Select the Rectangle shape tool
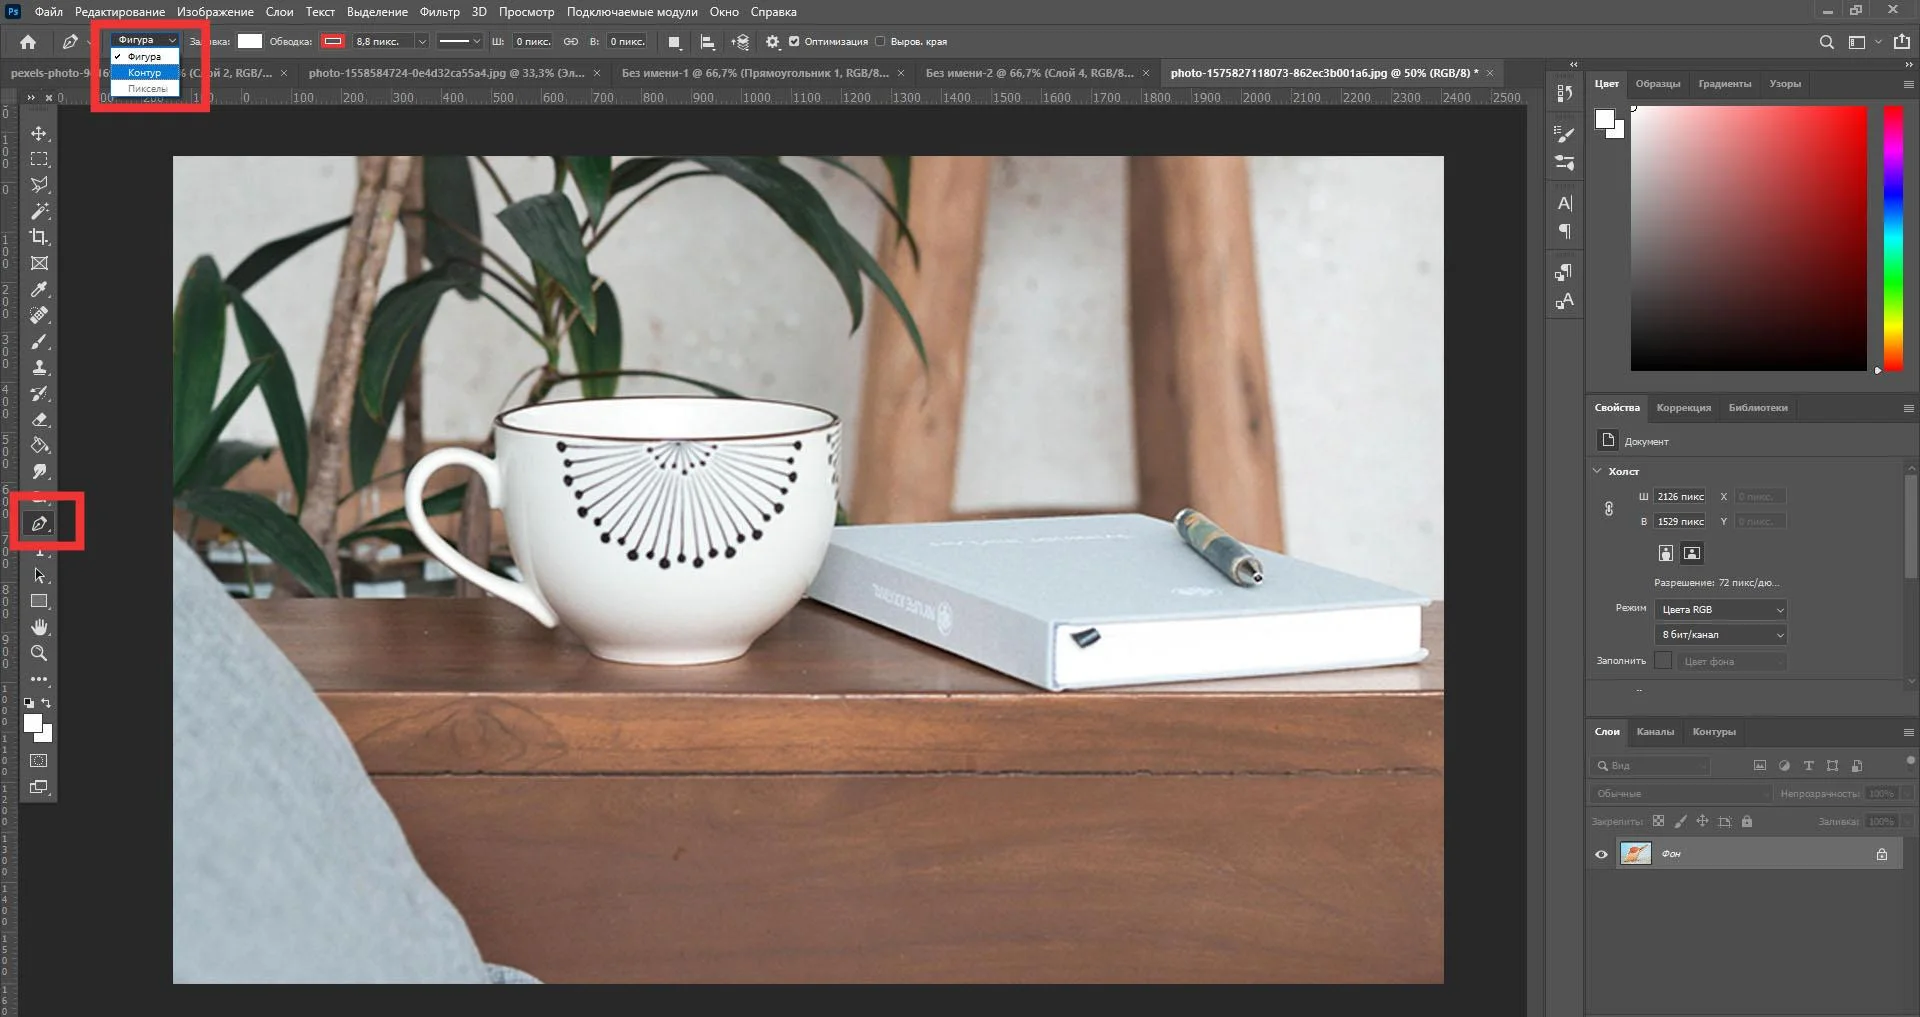1920x1017 pixels. (x=39, y=601)
